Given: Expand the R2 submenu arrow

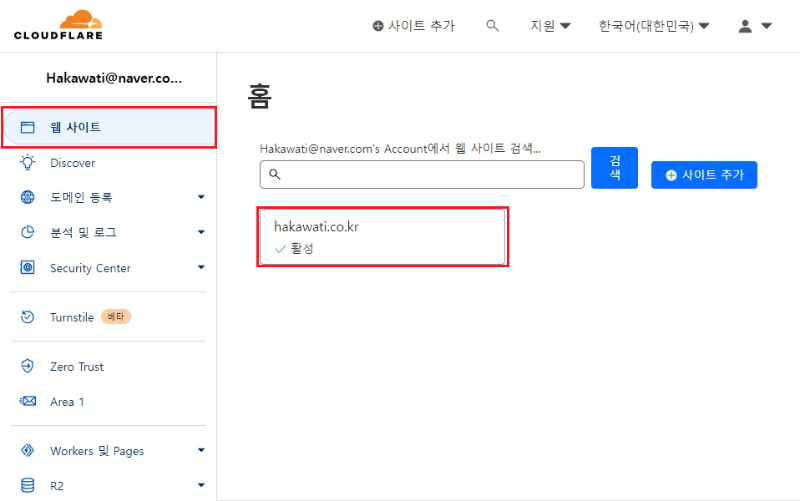Looking at the screenshot, I should (201, 485).
